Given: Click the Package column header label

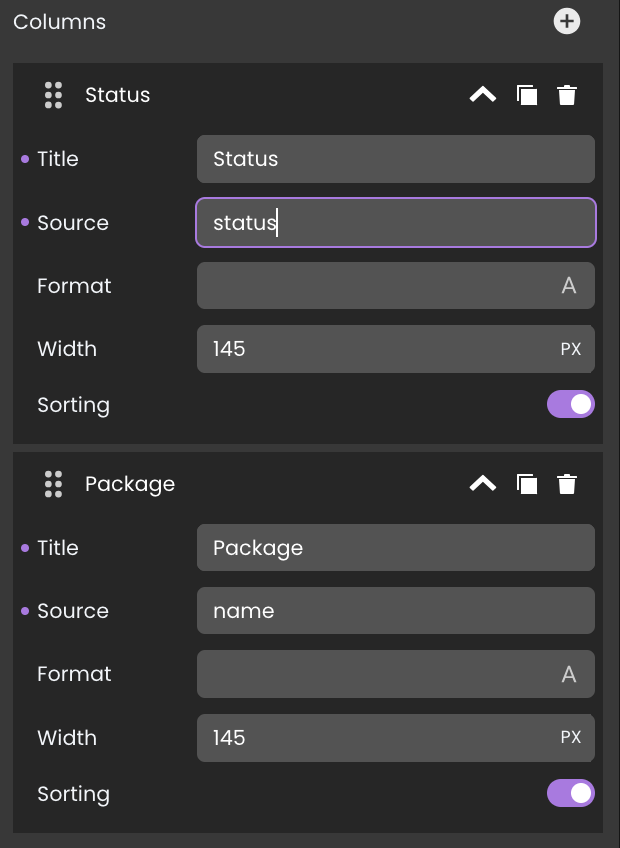Looking at the screenshot, I should coord(130,484).
